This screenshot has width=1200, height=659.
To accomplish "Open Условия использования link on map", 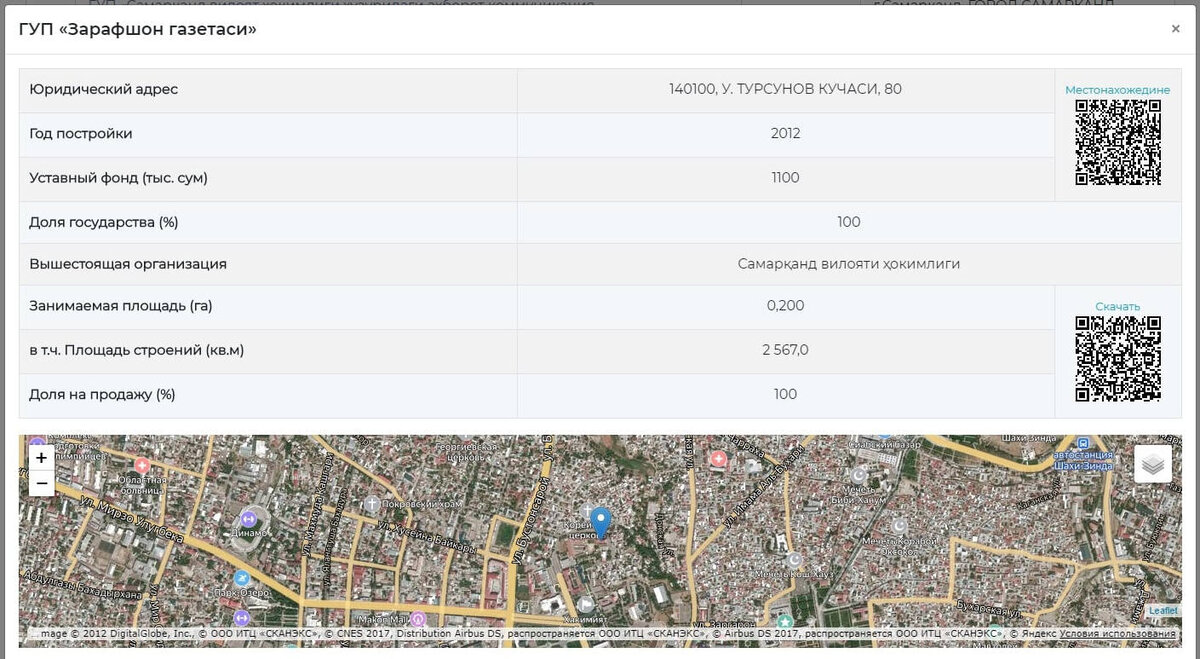I will coord(1118,633).
